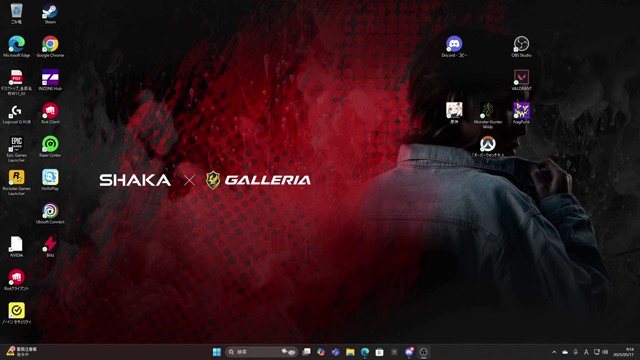Open the volume control in system tray
640x360 pixels.
(605, 352)
